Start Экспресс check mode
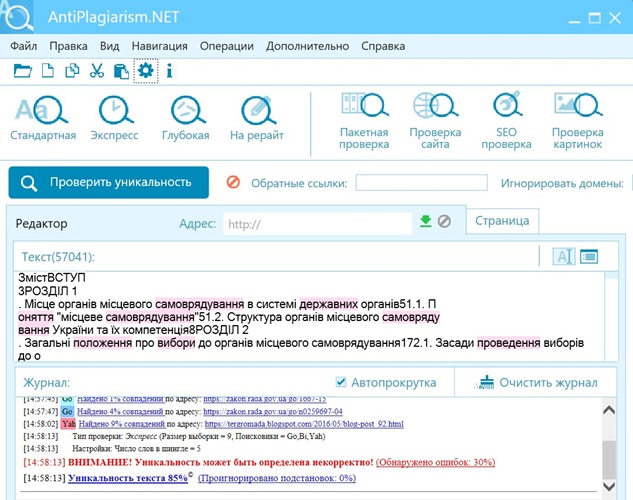The width and height of the screenshot is (633, 500). point(114,117)
